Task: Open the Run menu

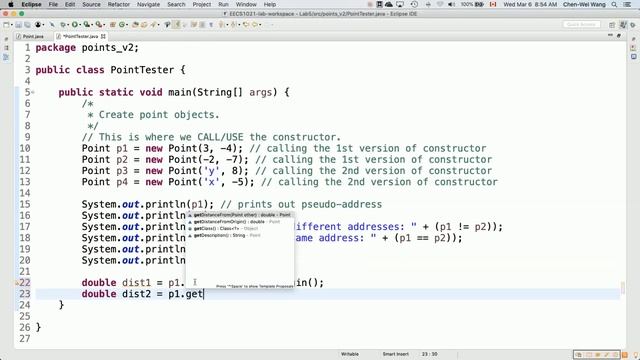Action: (223, 4)
